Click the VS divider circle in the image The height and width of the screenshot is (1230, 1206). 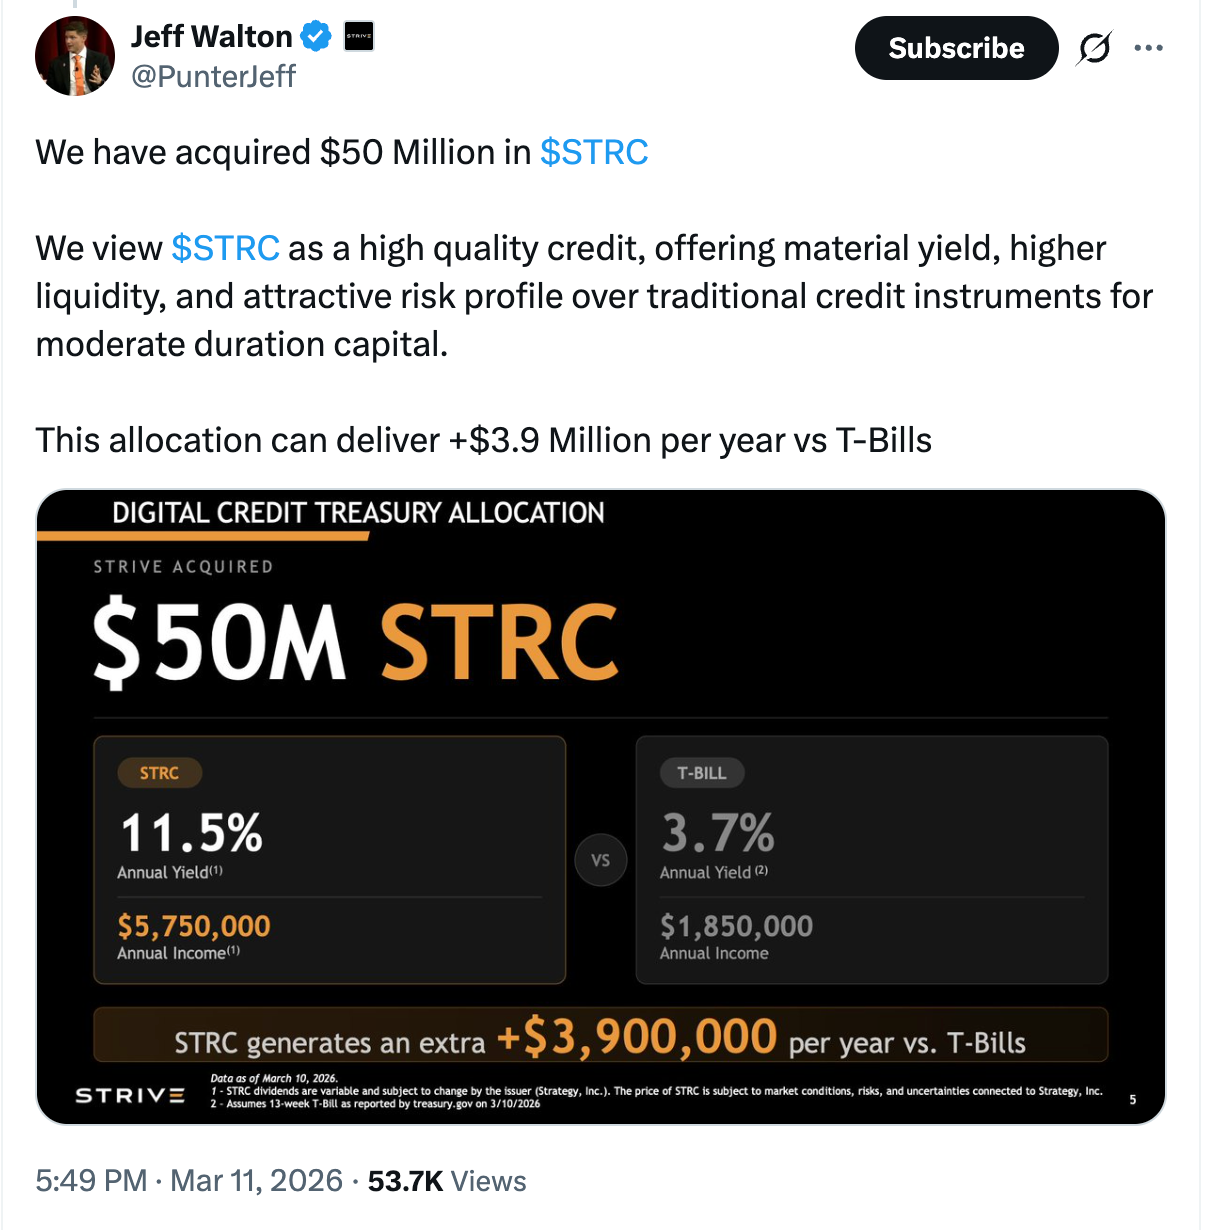pos(601,860)
